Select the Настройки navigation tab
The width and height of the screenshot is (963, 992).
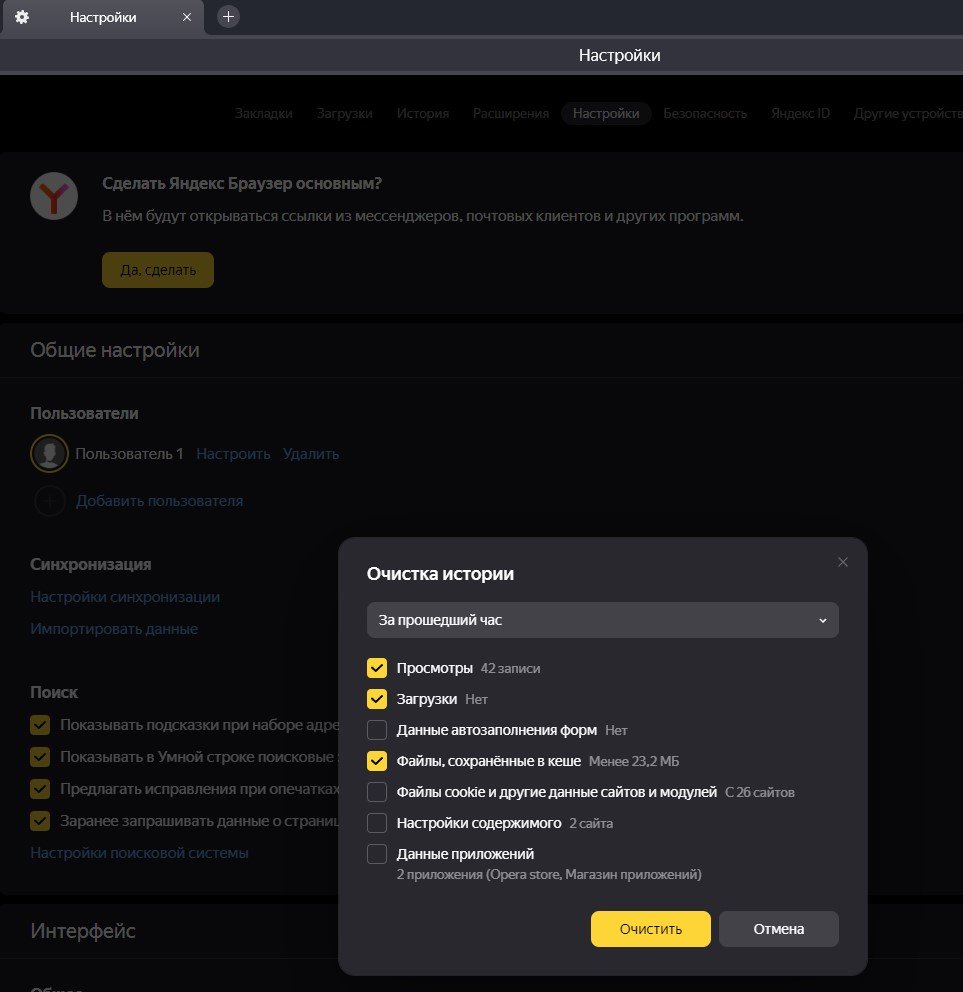(x=606, y=113)
